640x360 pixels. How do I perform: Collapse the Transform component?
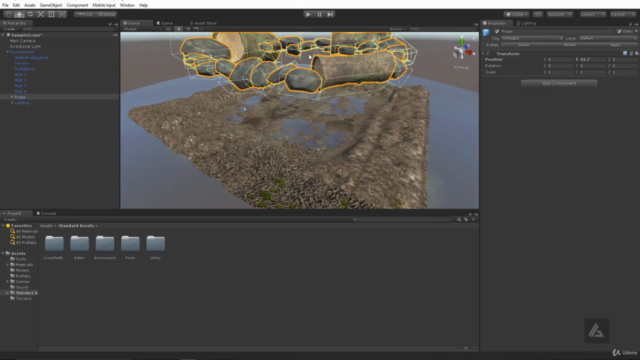[484, 54]
